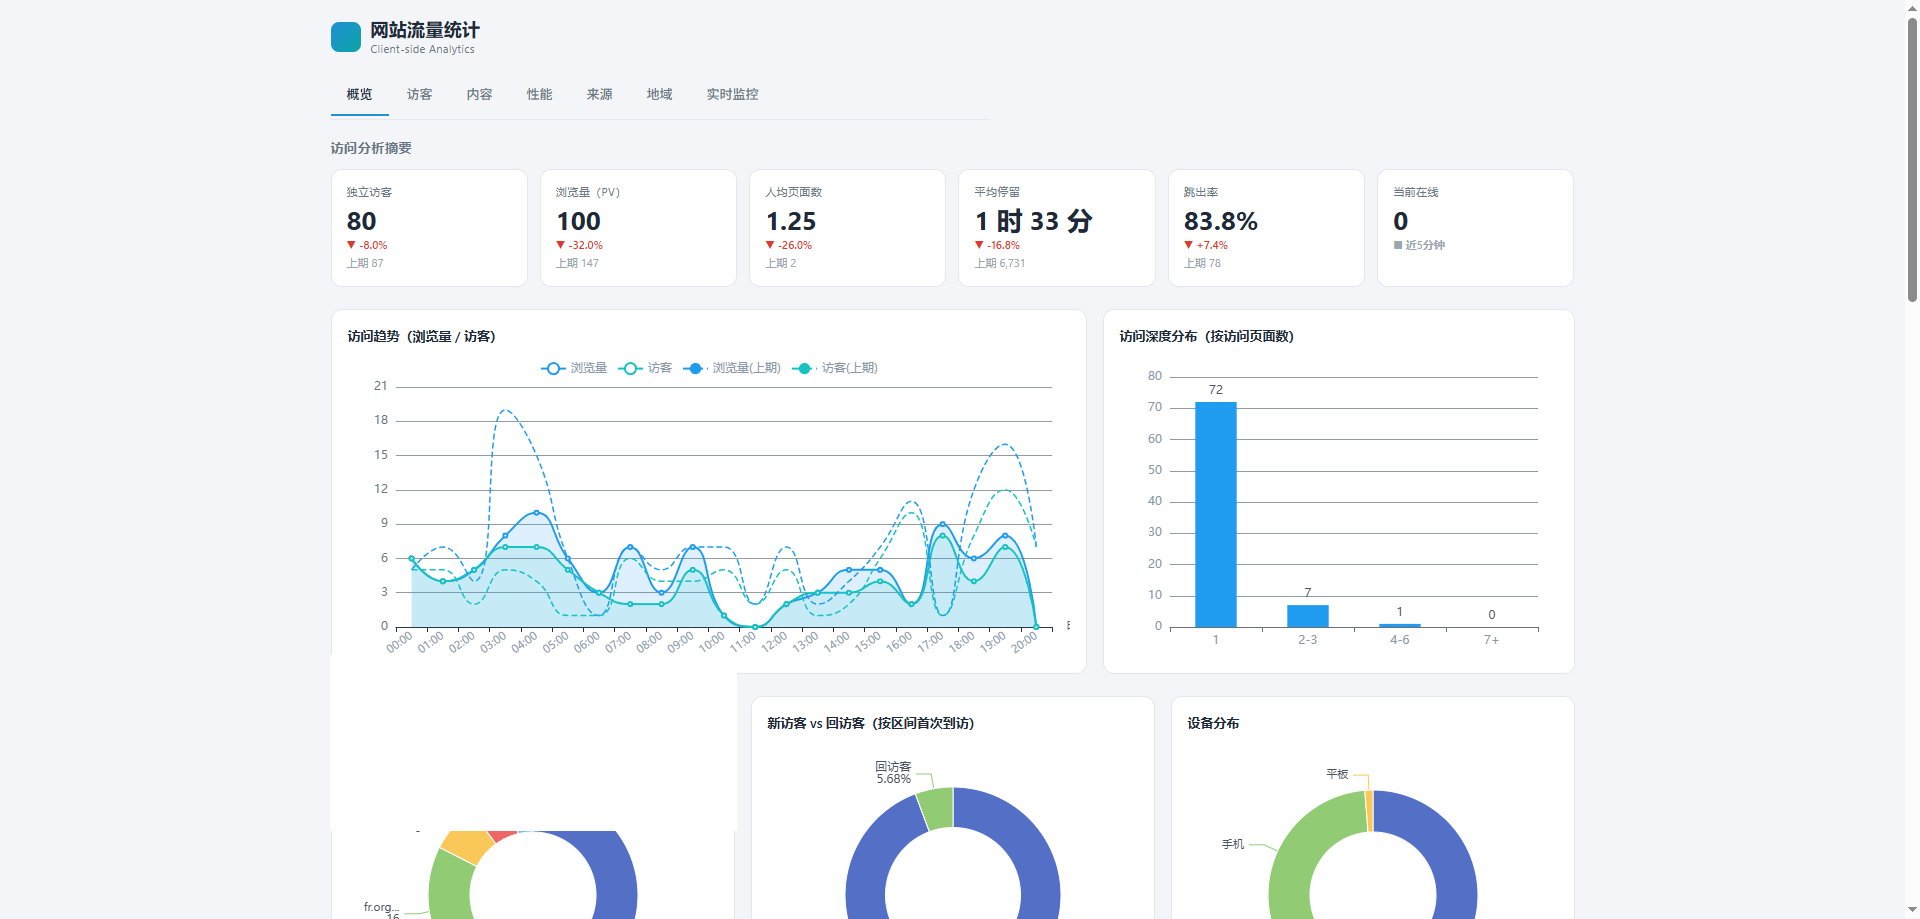The image size is (1920, 919).
Task: Click the 平板 label in device chart
Action: [x=1337, y=774]
